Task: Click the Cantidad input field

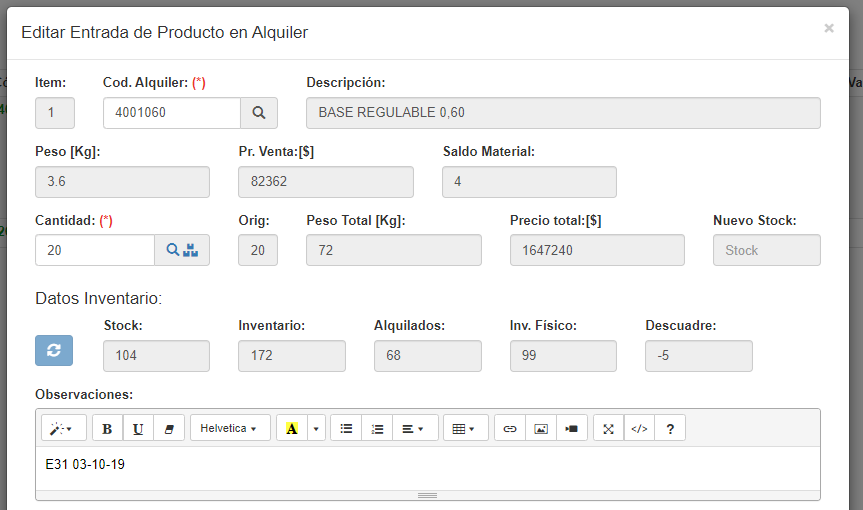Action: (x=94, y=250)
